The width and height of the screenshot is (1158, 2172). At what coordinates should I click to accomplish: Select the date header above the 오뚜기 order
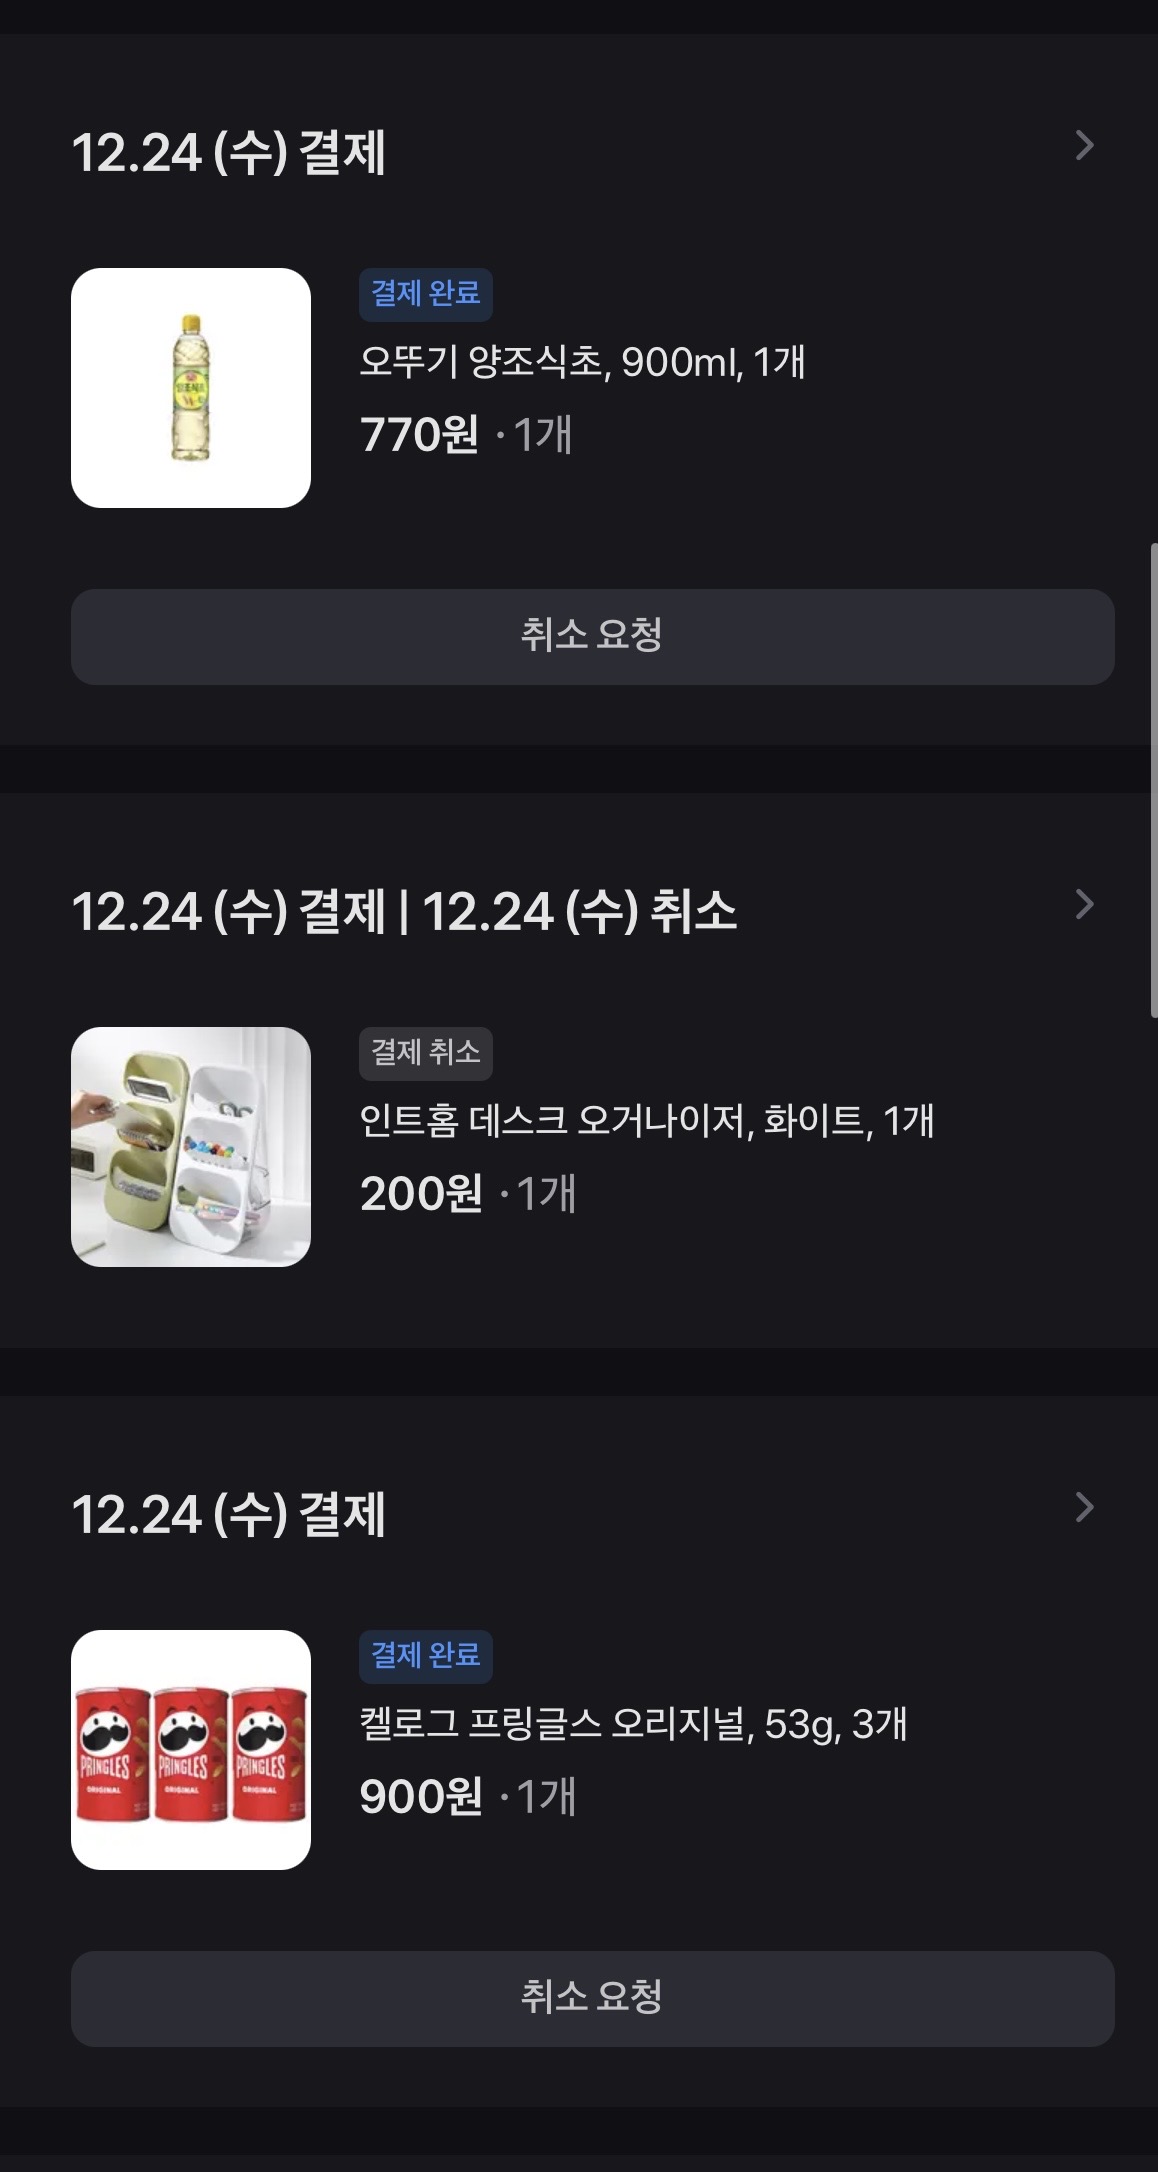coord(229,153)
